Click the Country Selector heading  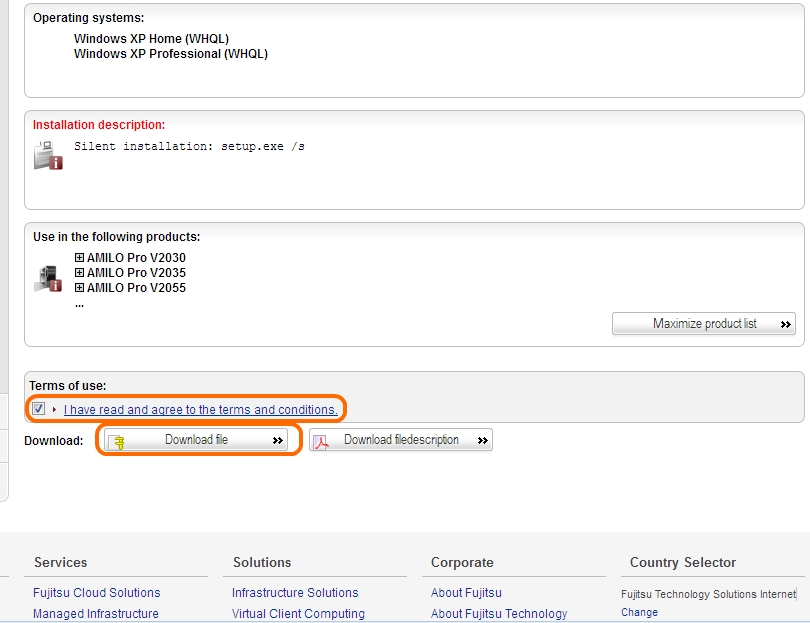click(x=682, y=562)
